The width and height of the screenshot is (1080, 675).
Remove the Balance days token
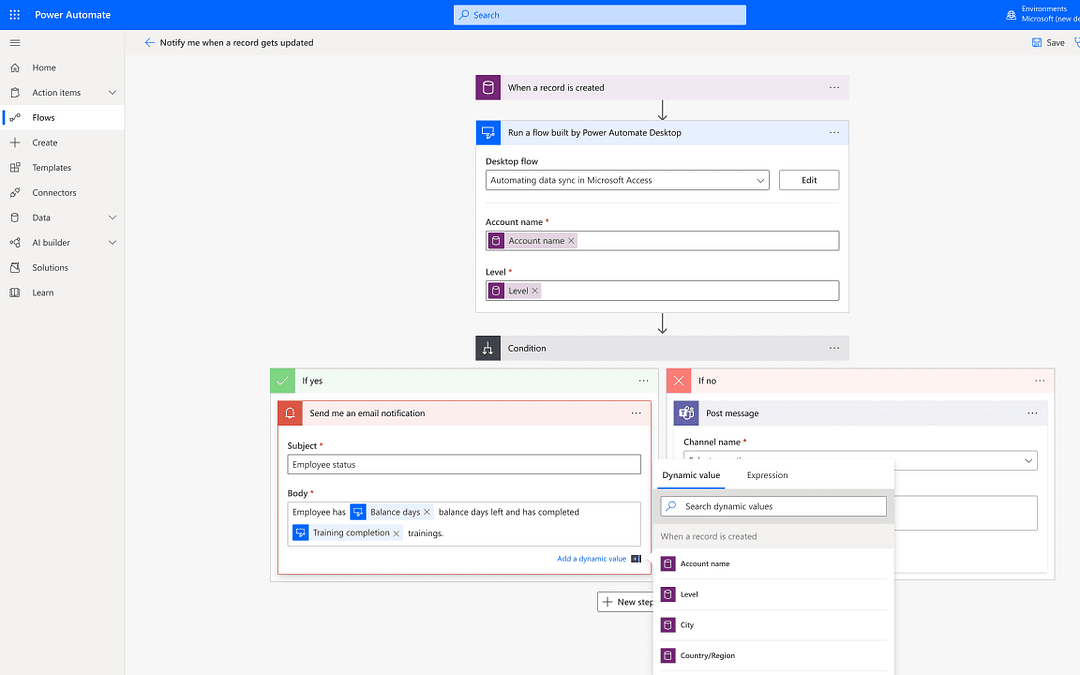click(426, 512)
